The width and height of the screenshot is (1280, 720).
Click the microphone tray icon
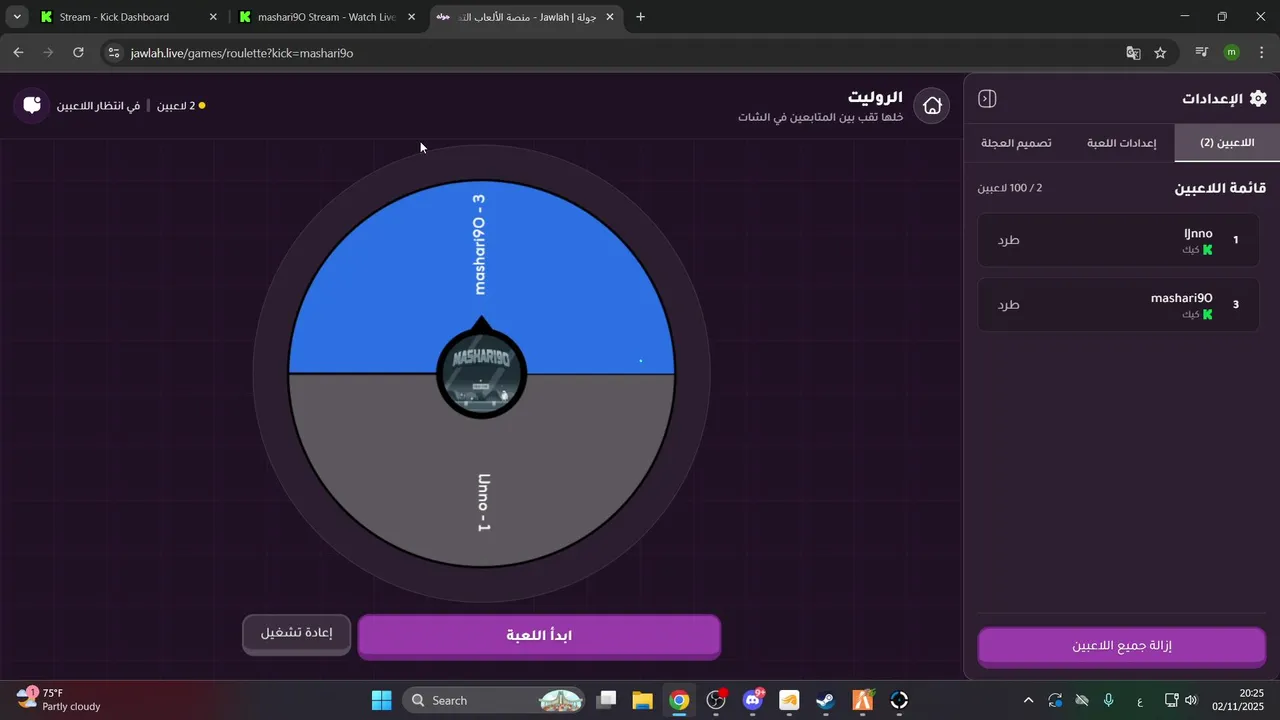click(1108, 700)
